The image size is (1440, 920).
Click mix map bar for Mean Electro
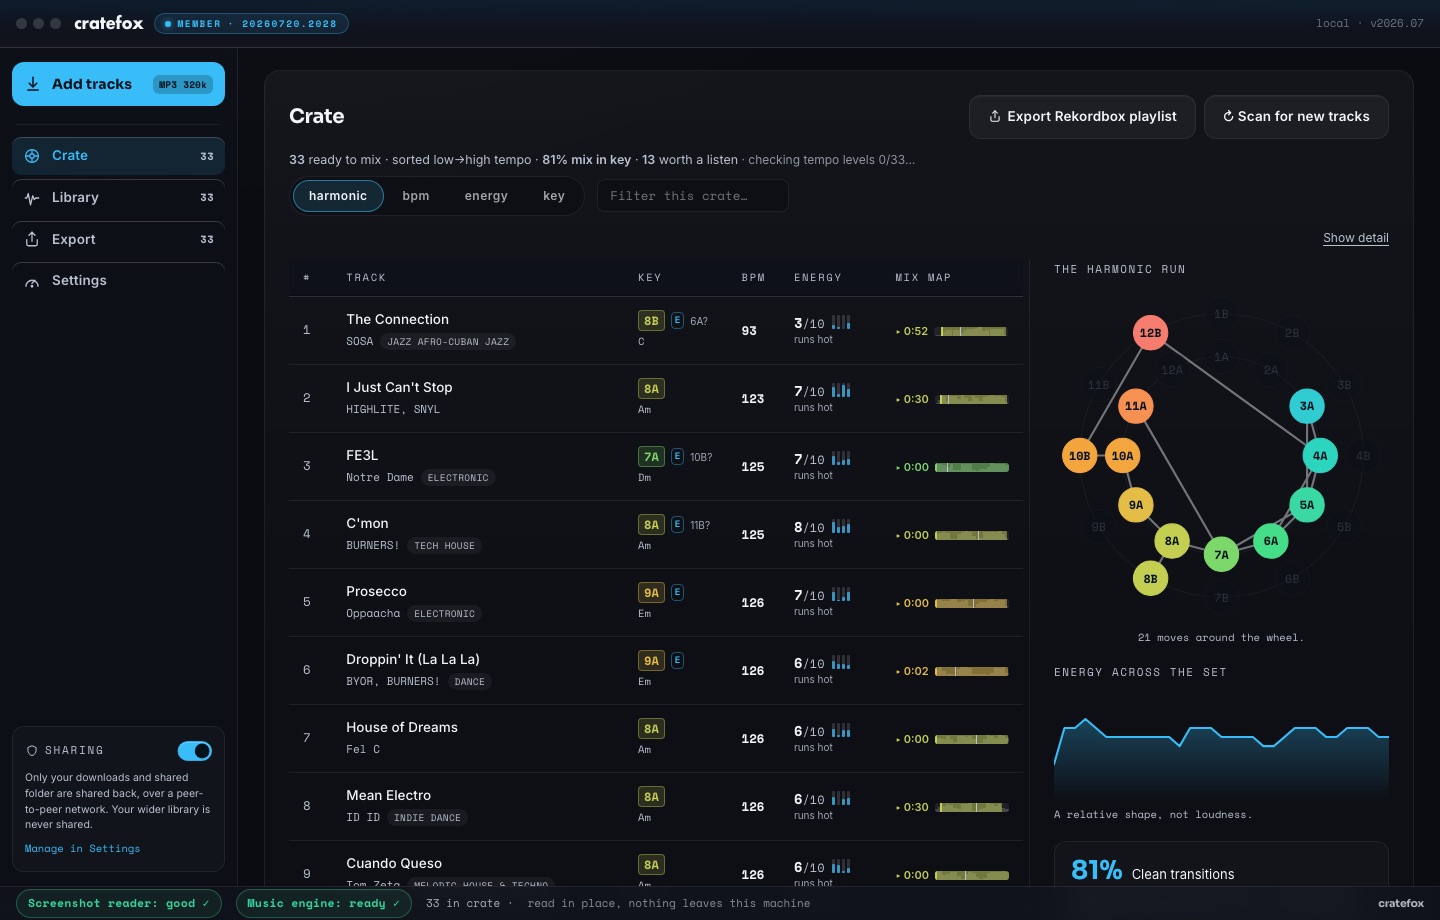(972, 807)
